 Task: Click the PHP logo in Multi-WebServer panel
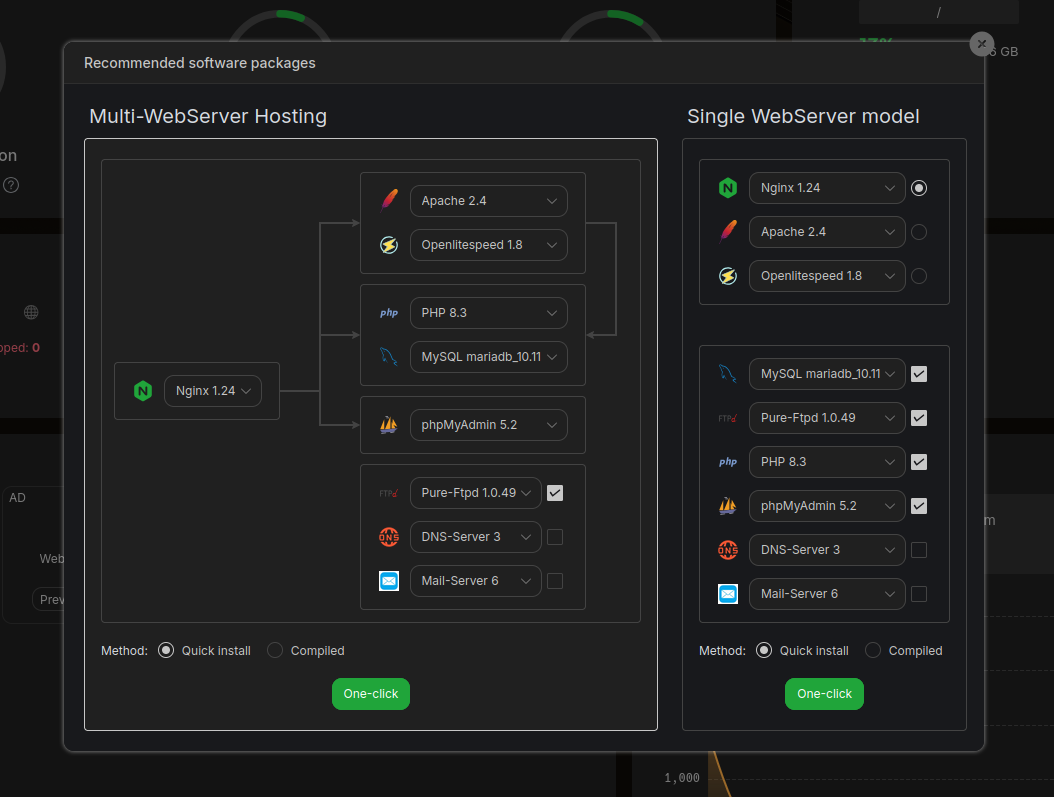(389, 313)
